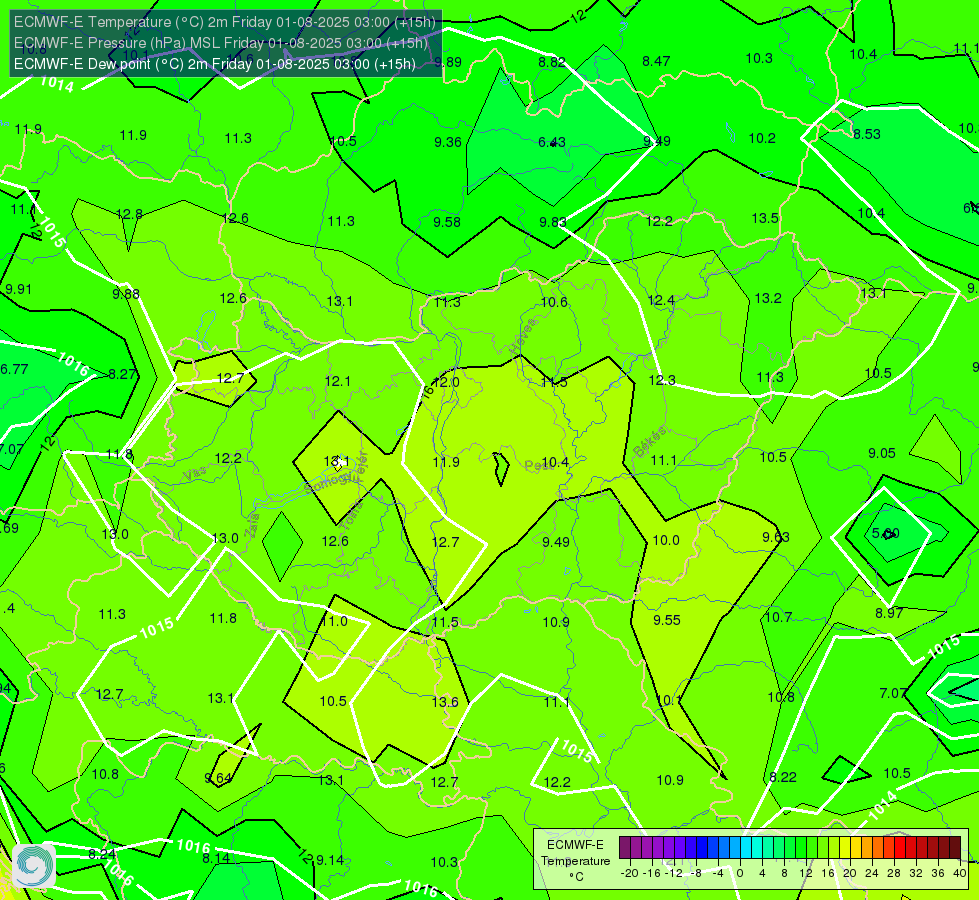The width and height of the screenshot is (979, 900).
Task: Click the purple swatch above -20 in the legend
Action: pyautogui.click(x=625, y=848)
